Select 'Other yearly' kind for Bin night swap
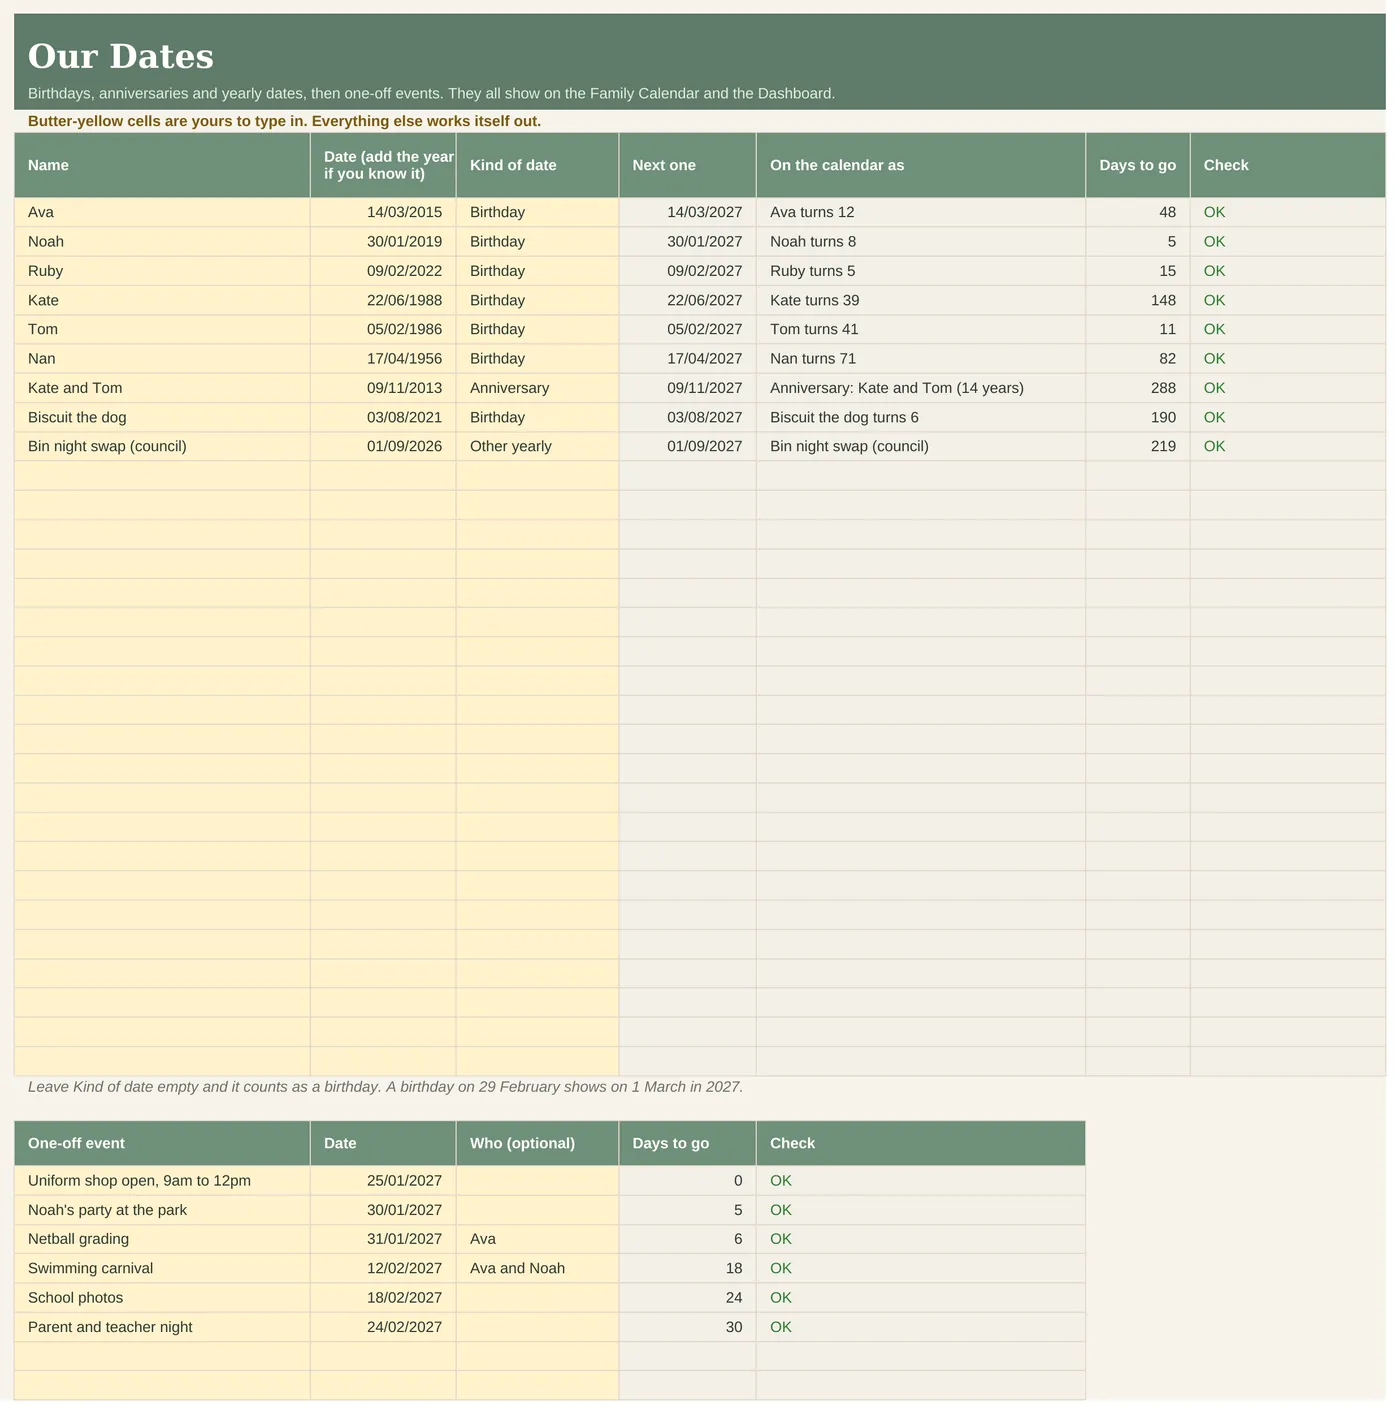Screen dimensions: 1400x1414 537,448
